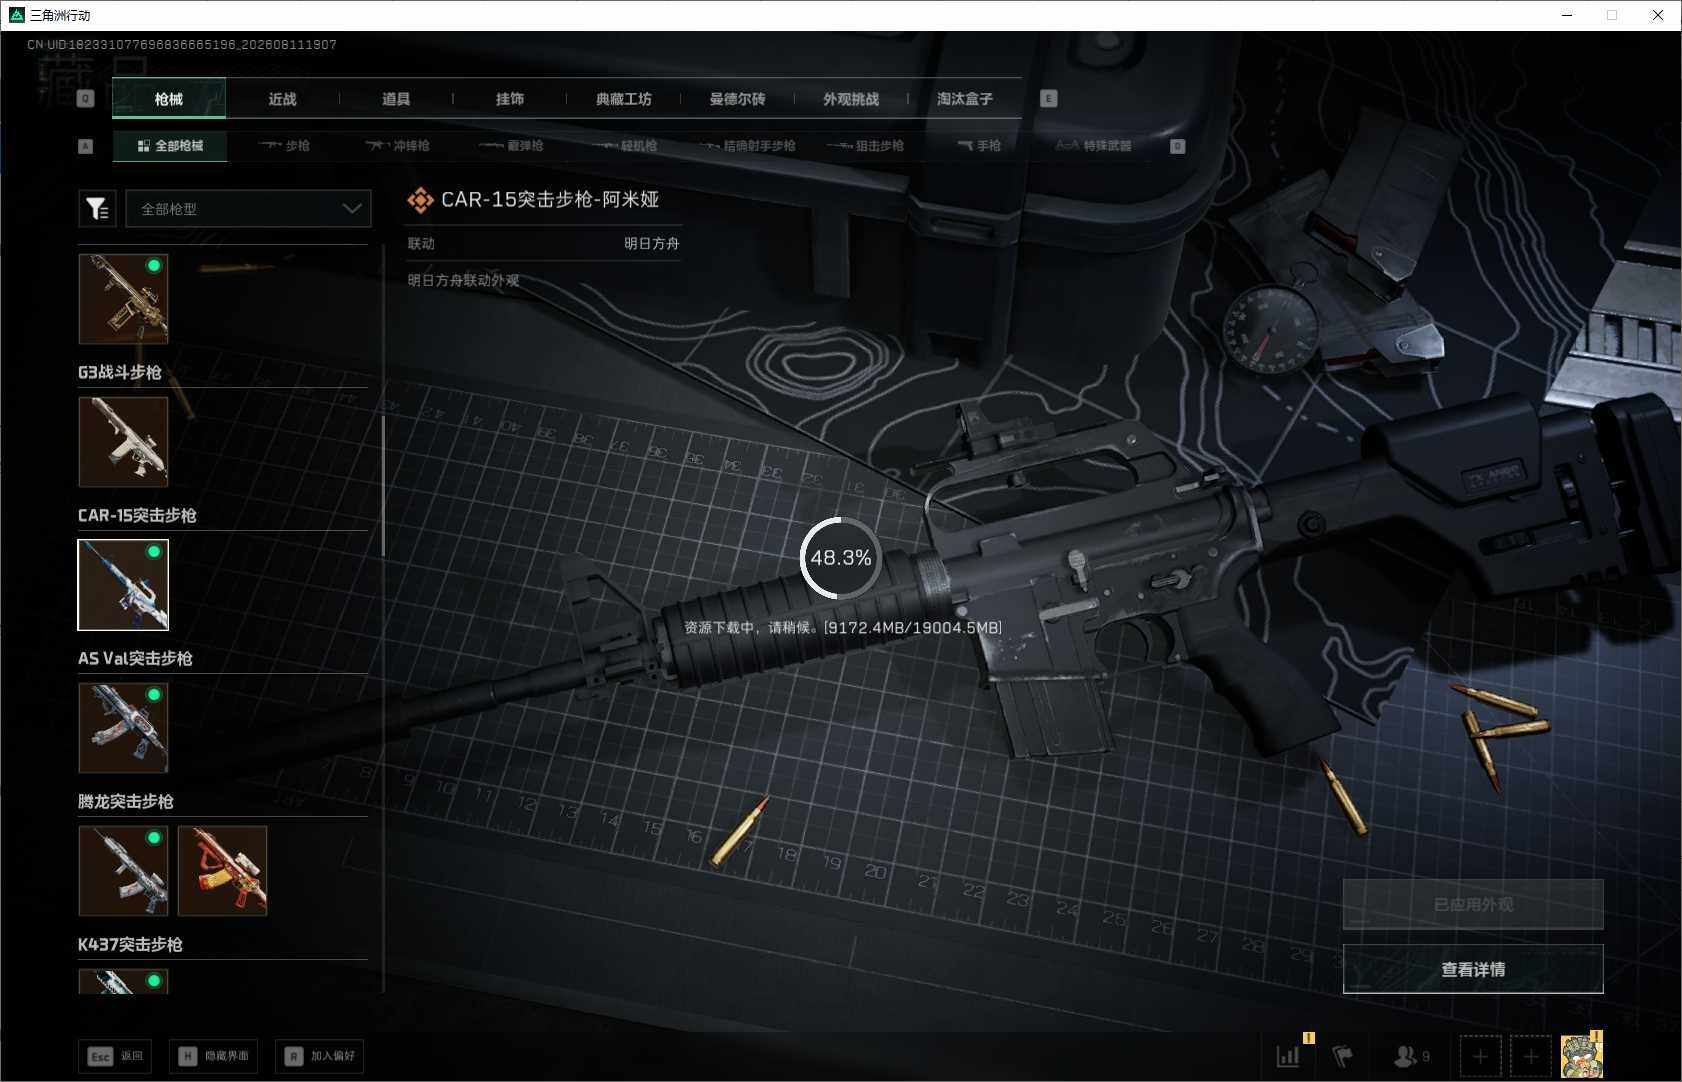The width and height of the screenshot is (1682, 1082).
Task: Add teammate in second empty squad slot
Action: pyautogui.click(x=1530, y=1056)
